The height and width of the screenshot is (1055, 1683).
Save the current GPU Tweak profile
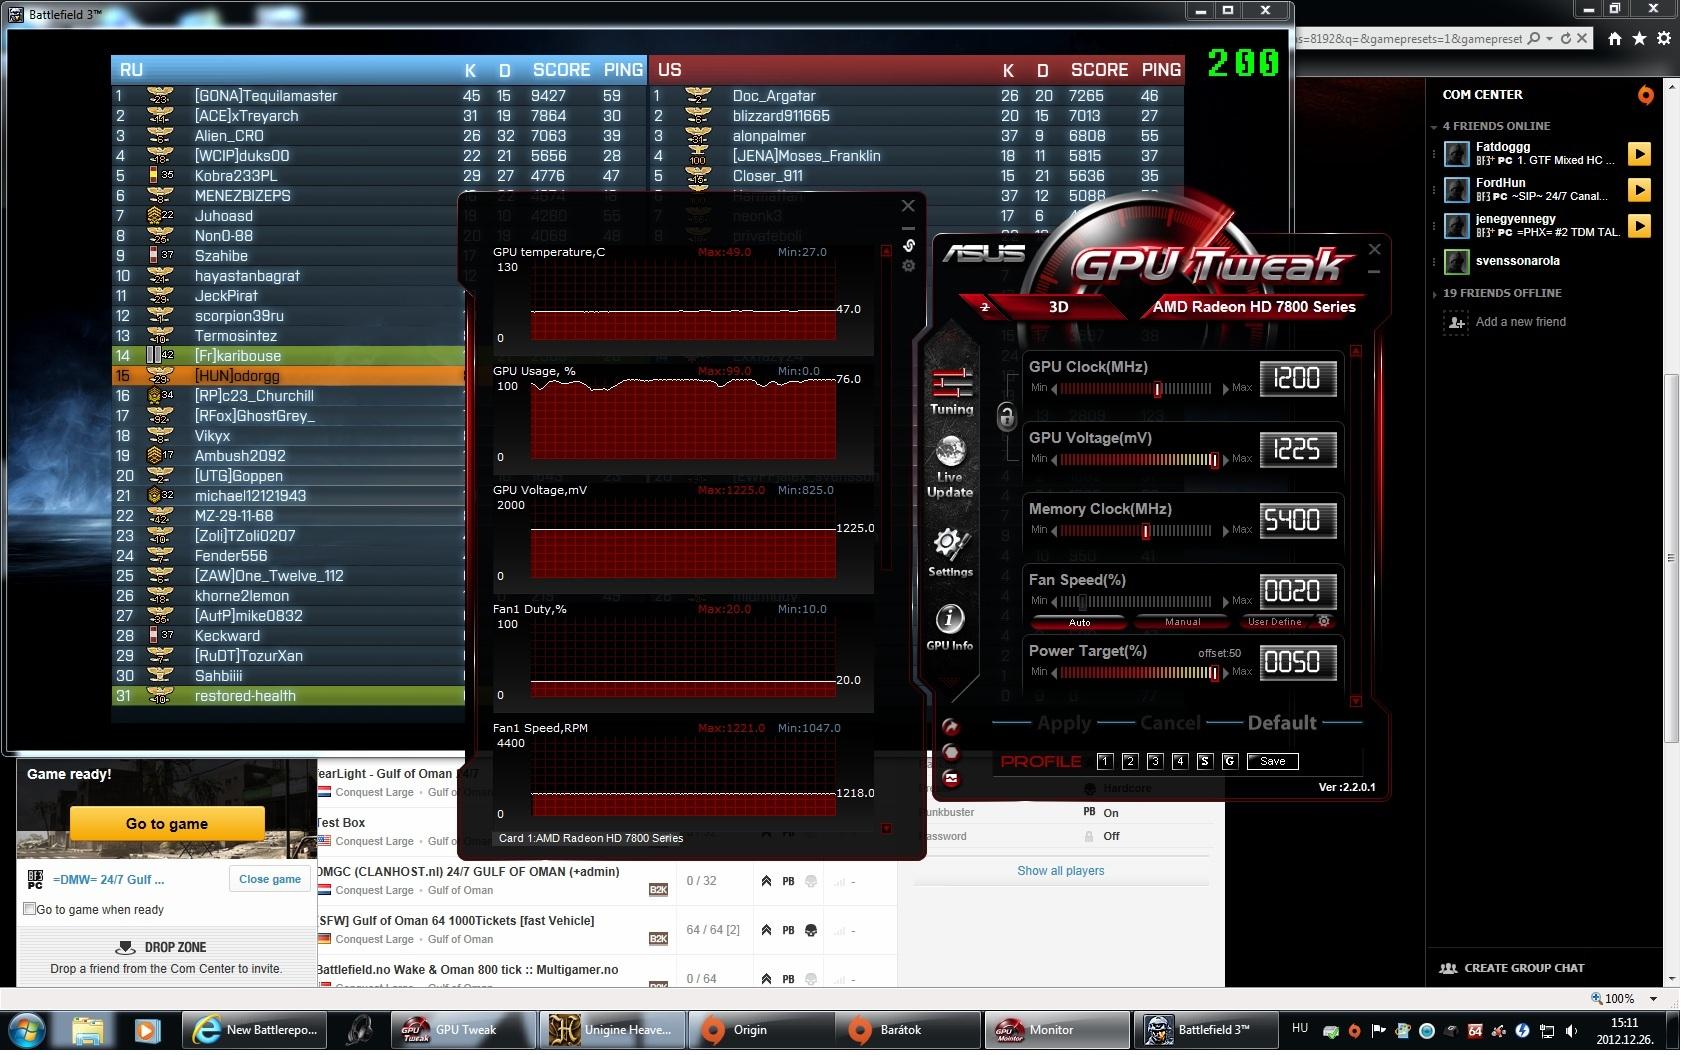pyautogui.click(x=1272, y=761)
